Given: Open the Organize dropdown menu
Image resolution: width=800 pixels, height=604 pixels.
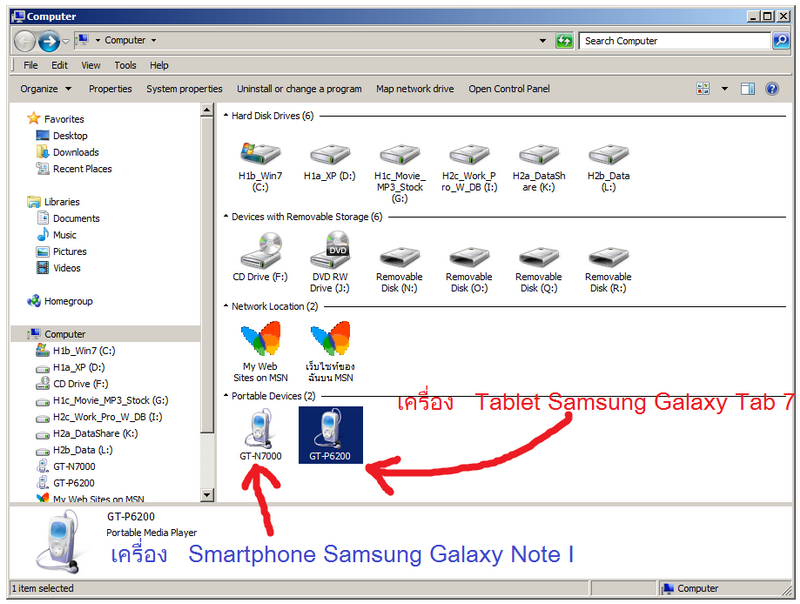Looking at the screenshot, I should pos(45,89).
